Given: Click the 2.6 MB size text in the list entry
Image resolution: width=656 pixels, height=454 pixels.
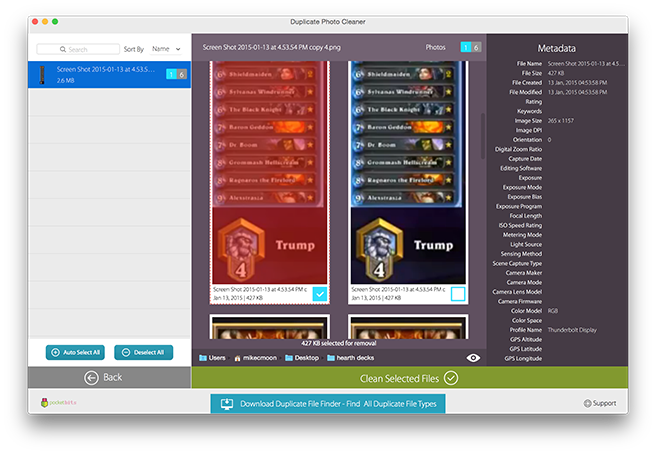Looking at the screenshot, I should pyautogui.click(x=66, y=80).
